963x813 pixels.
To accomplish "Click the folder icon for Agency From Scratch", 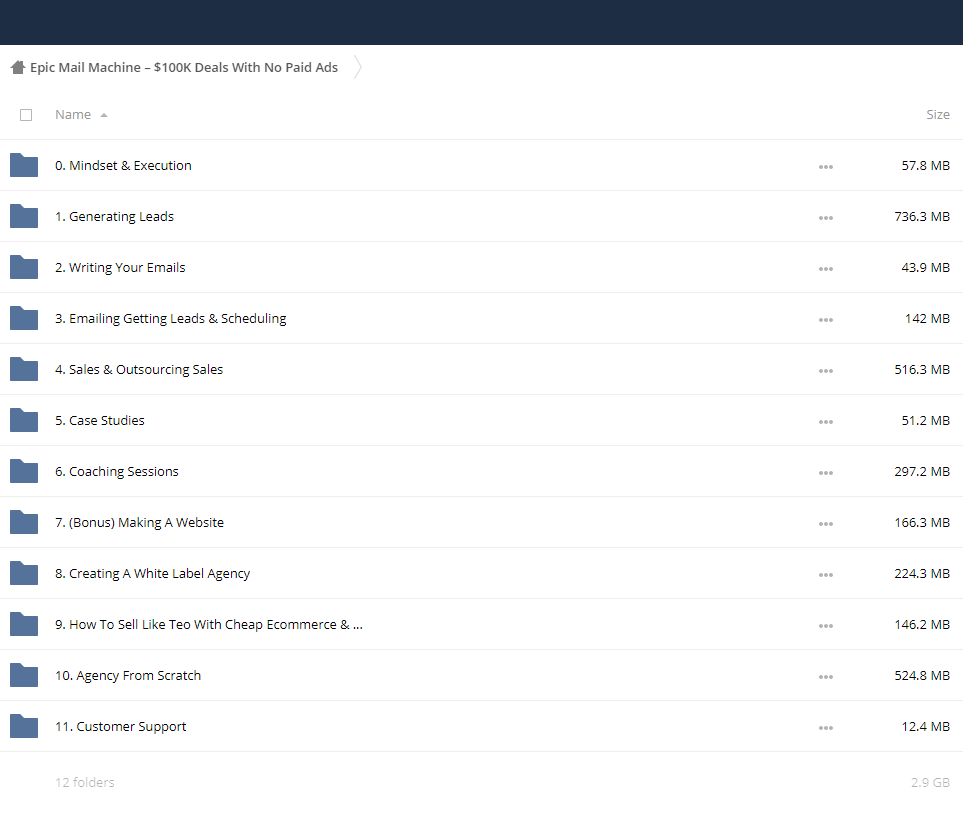I will 24,675.
